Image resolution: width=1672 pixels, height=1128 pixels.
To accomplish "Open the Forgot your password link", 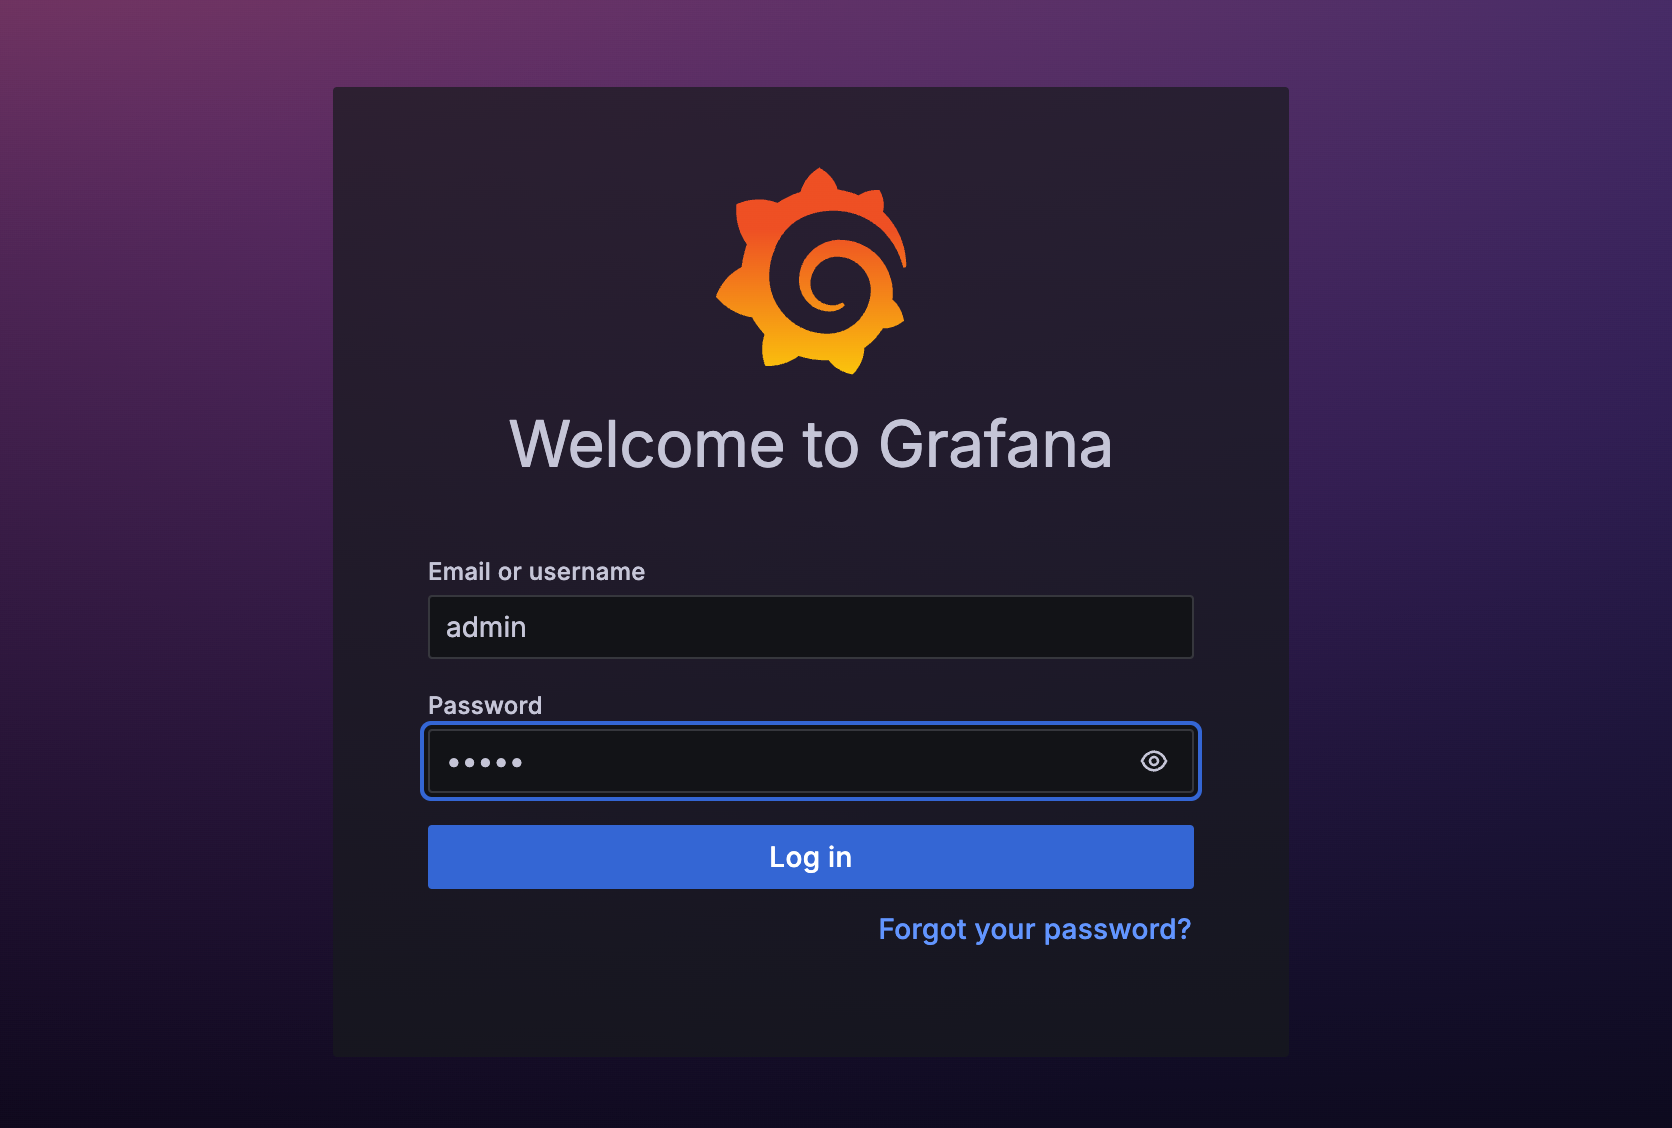I will coord(1034,929).
